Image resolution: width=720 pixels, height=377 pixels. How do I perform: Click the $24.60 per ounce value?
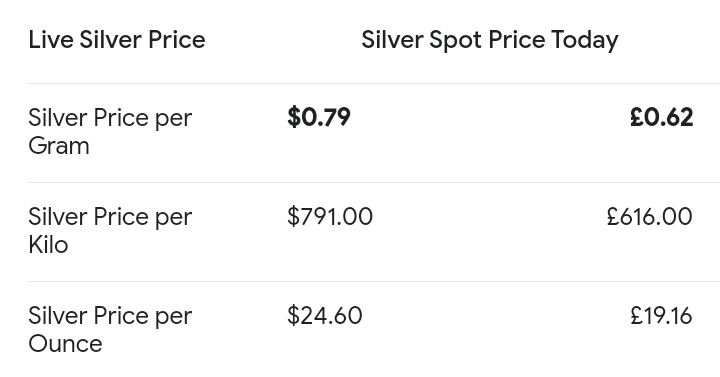point(325,315)
